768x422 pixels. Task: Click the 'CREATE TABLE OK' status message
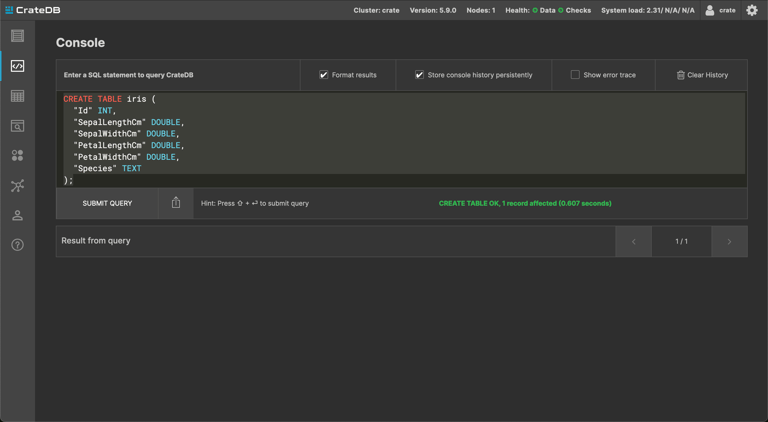[x=525, y=203]
